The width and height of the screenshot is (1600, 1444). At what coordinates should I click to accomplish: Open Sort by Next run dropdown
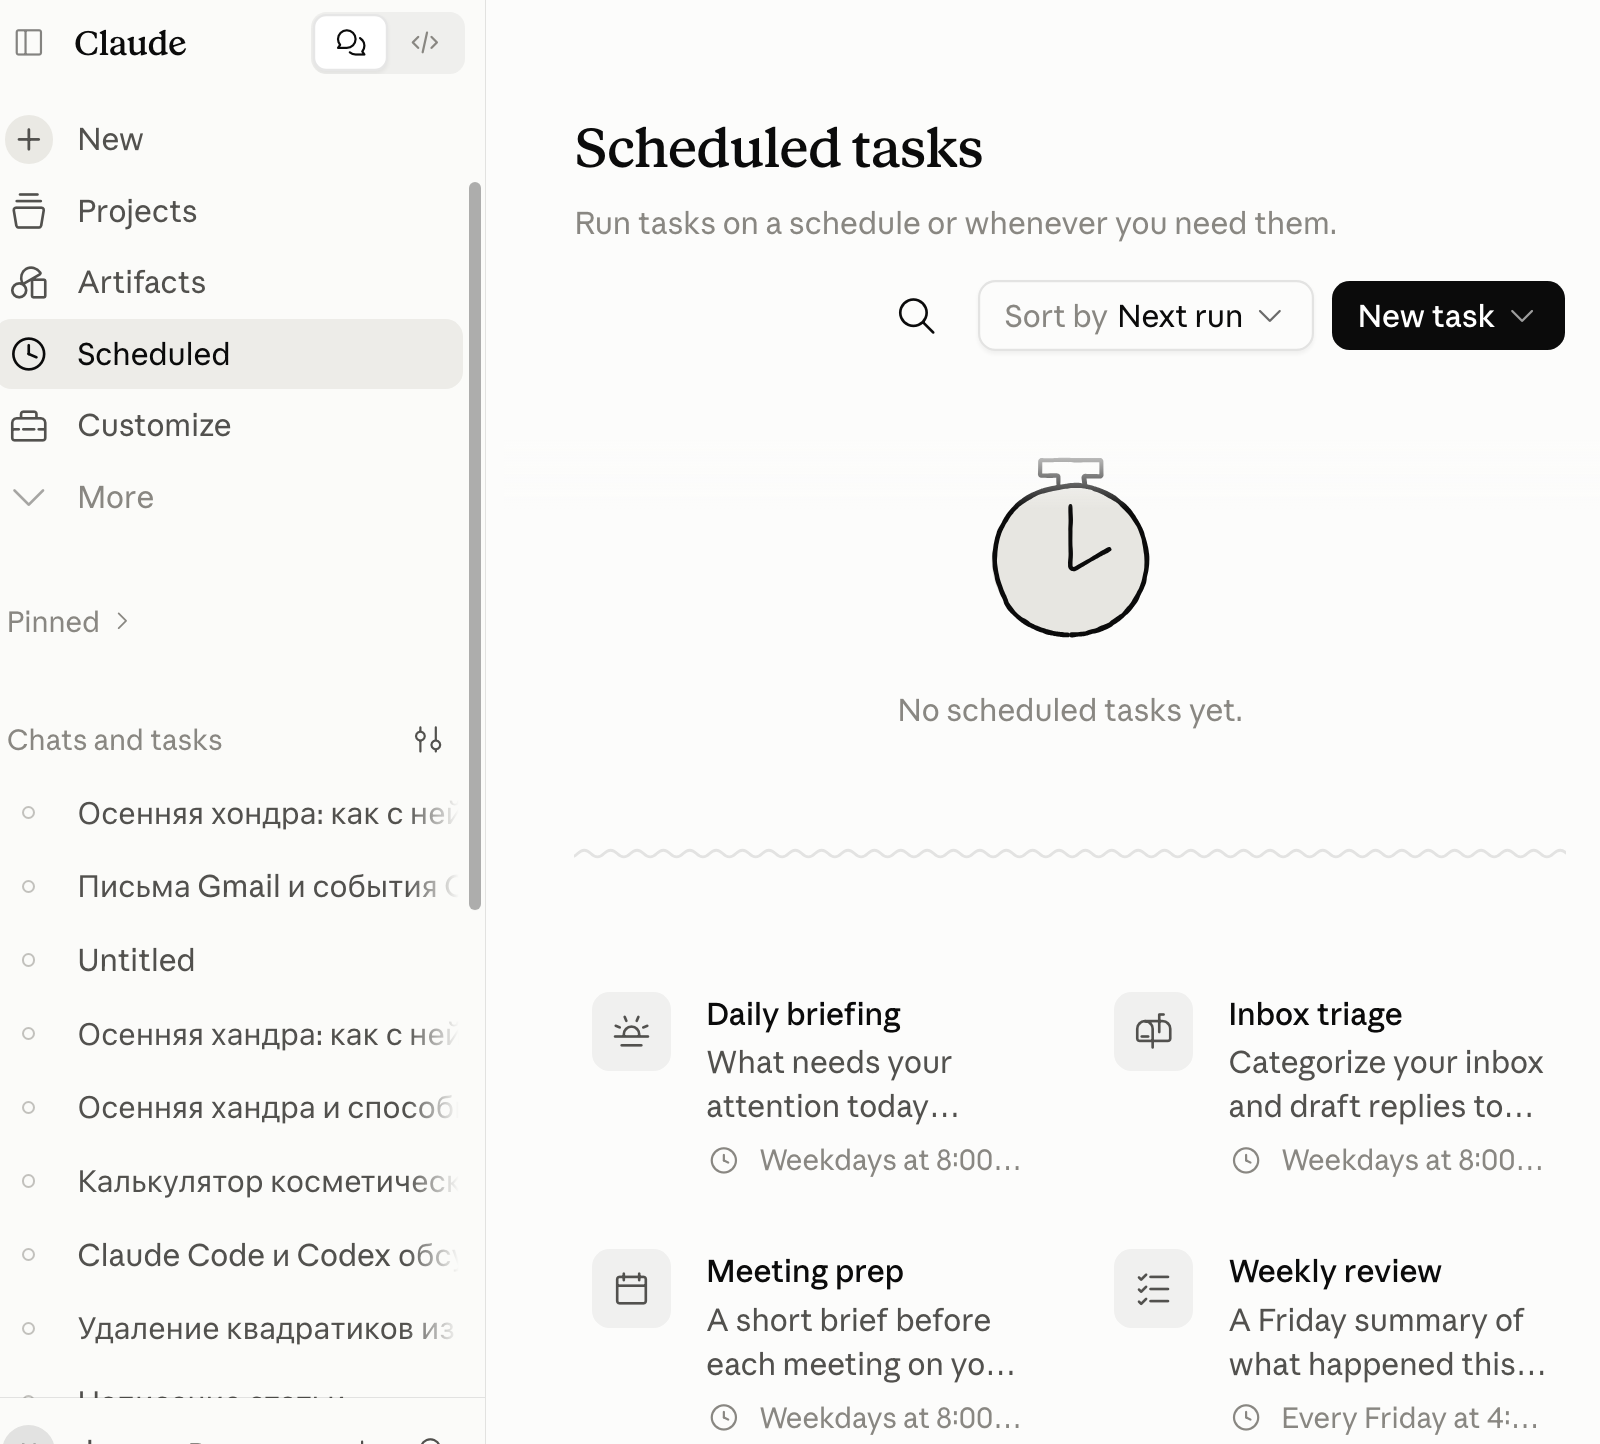coord(1145,316)
